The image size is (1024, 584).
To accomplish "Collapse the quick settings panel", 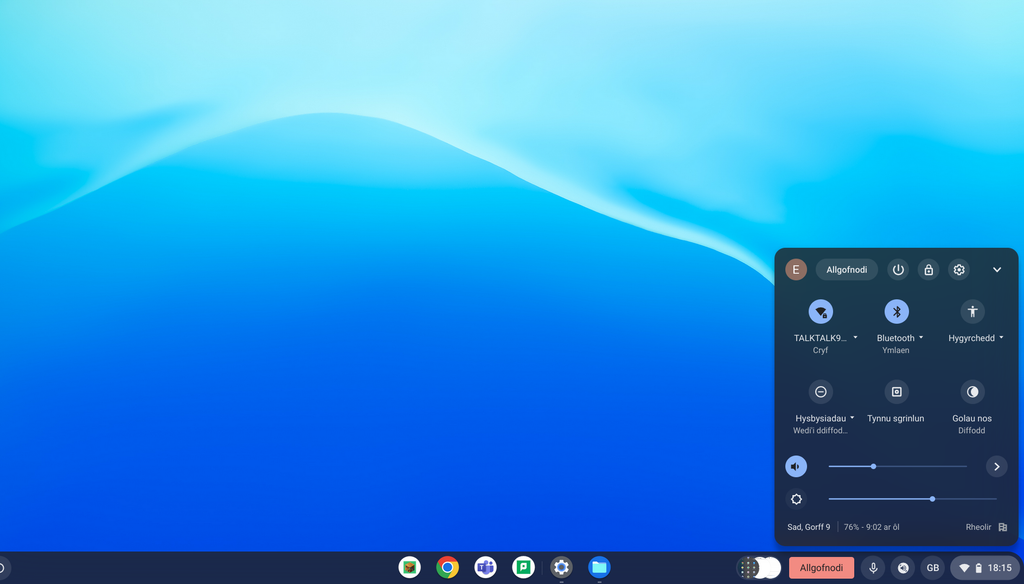I will point(997,269).
